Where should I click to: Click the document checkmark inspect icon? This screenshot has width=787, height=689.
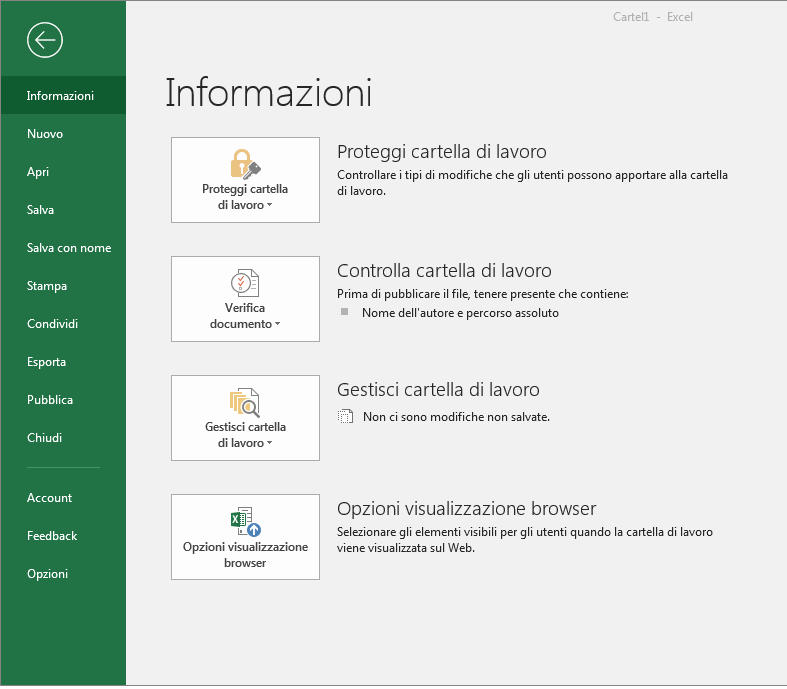point(245,283)
